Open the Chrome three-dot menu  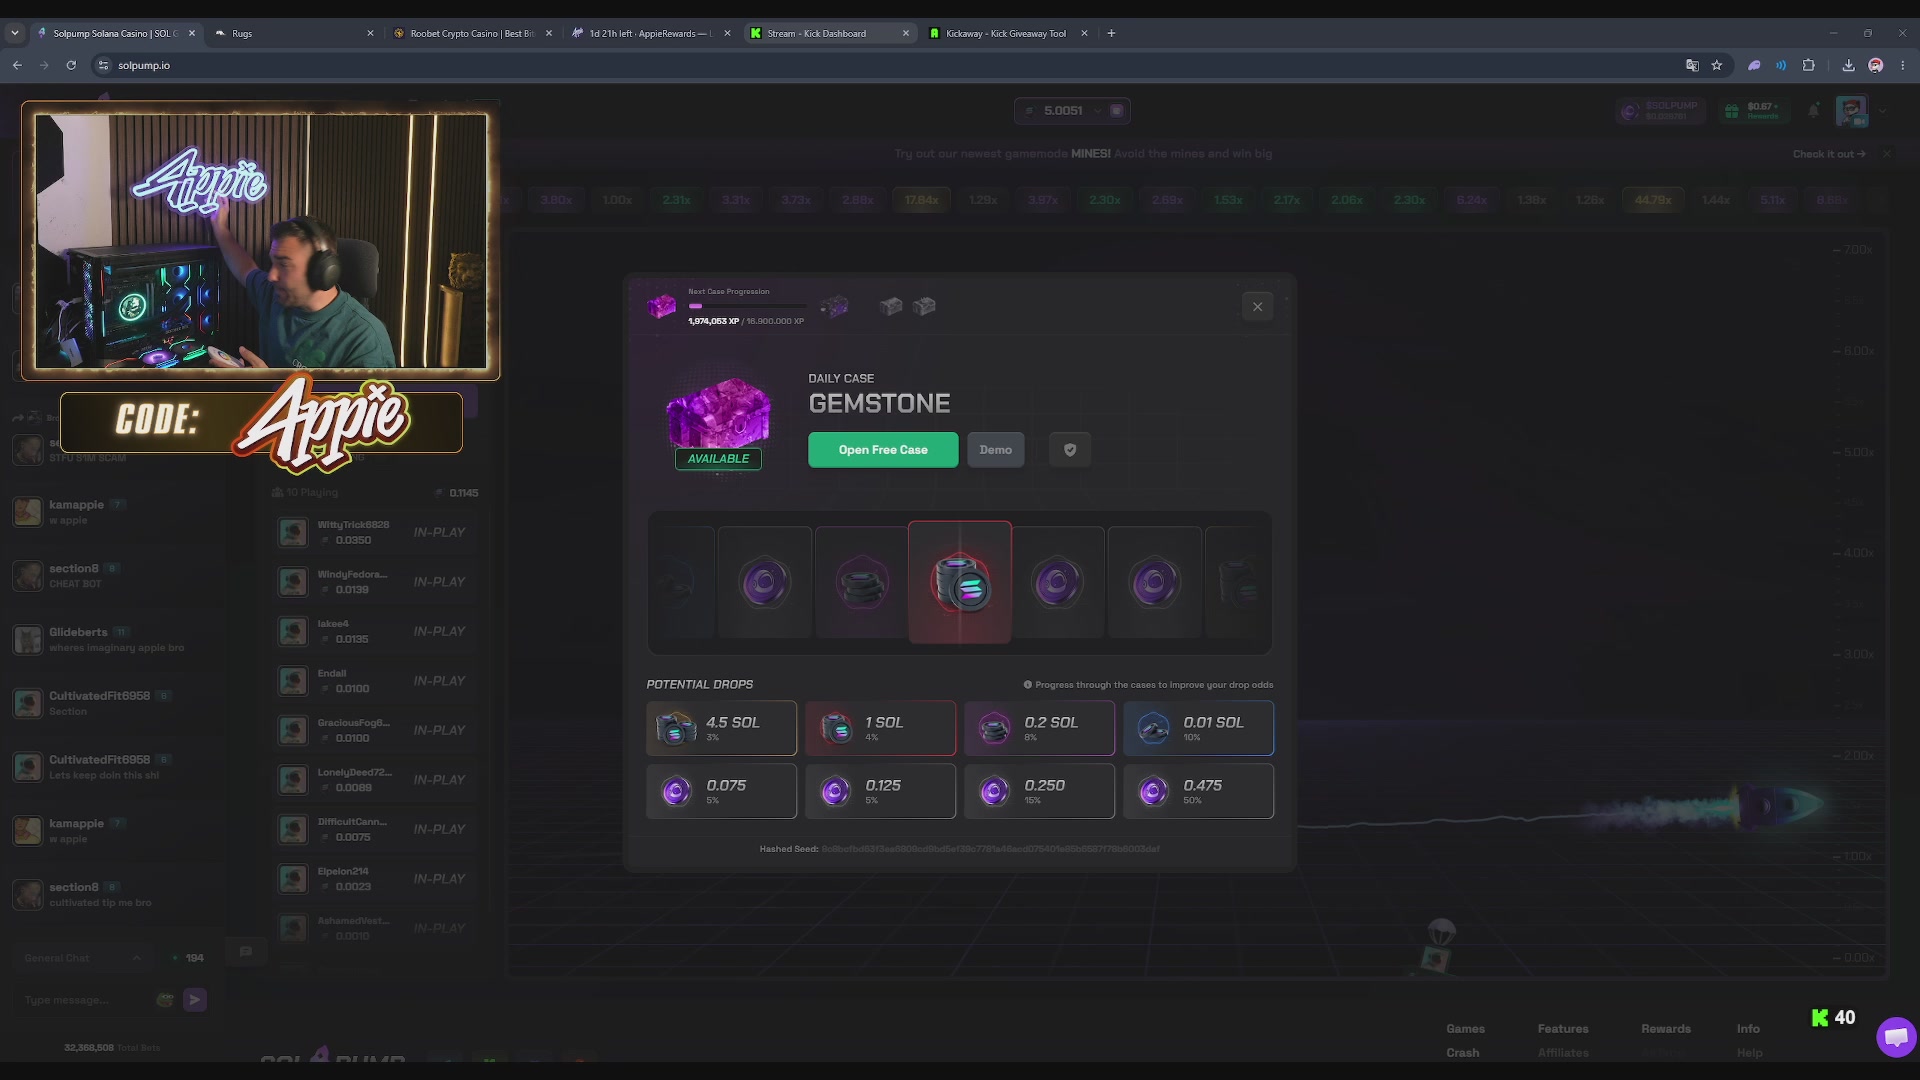pyautogui.click(x=1903, y=65)
